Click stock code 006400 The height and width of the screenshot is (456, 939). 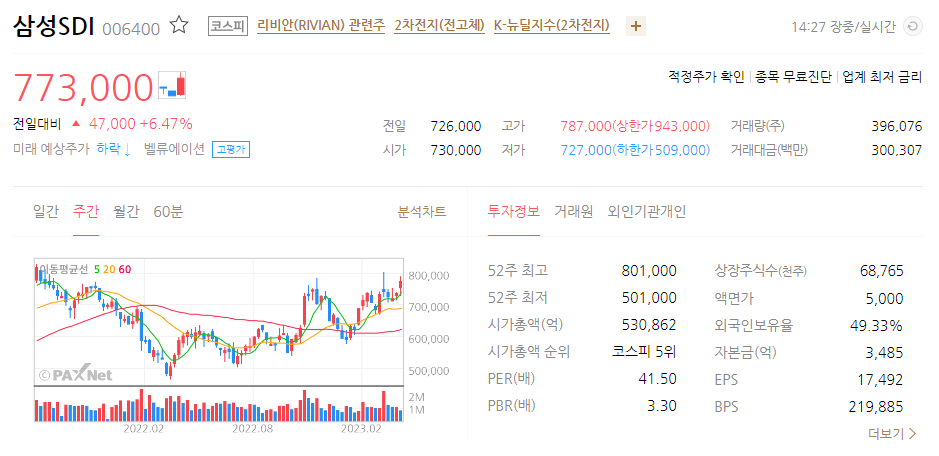(131, 29)
